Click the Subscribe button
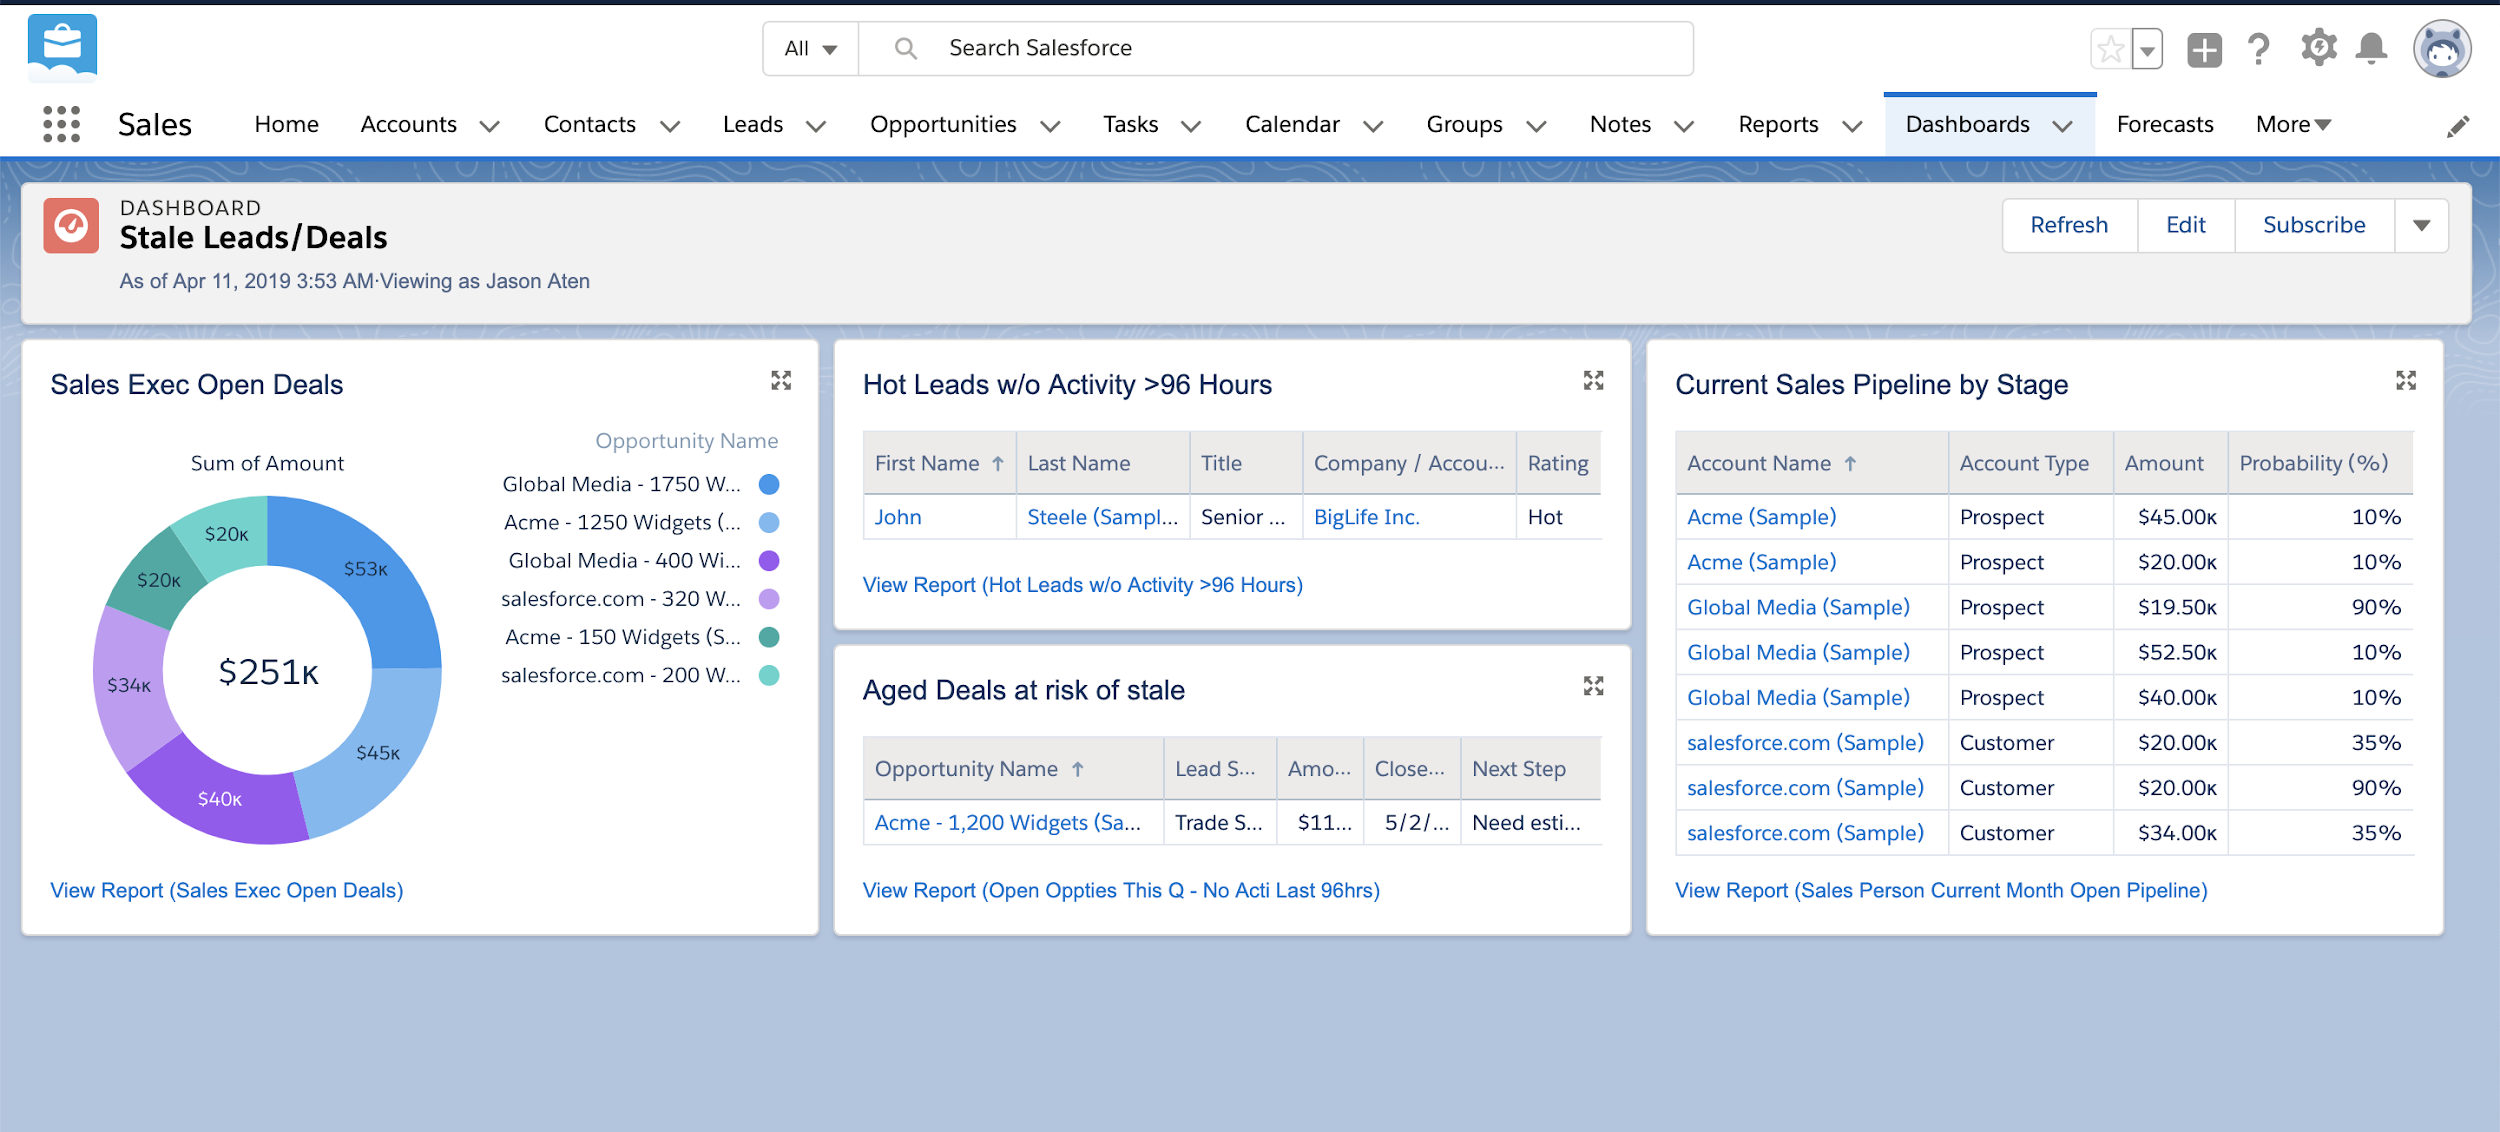 (x=2314, y=225)
